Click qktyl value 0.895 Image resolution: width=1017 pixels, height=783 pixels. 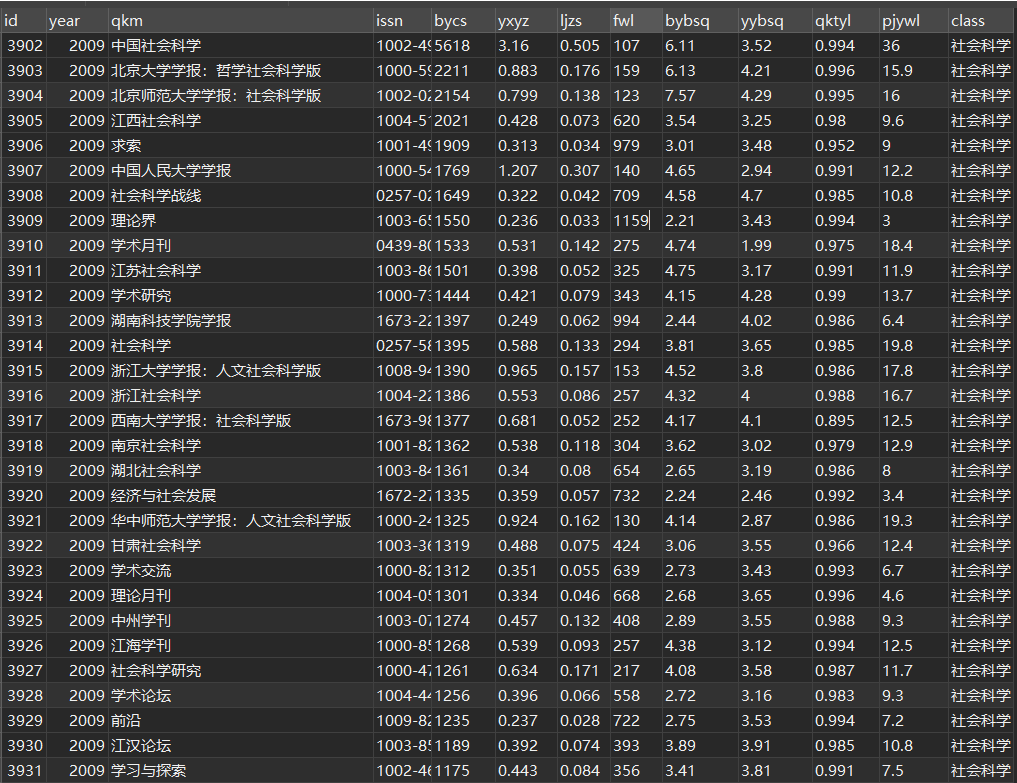846,420
